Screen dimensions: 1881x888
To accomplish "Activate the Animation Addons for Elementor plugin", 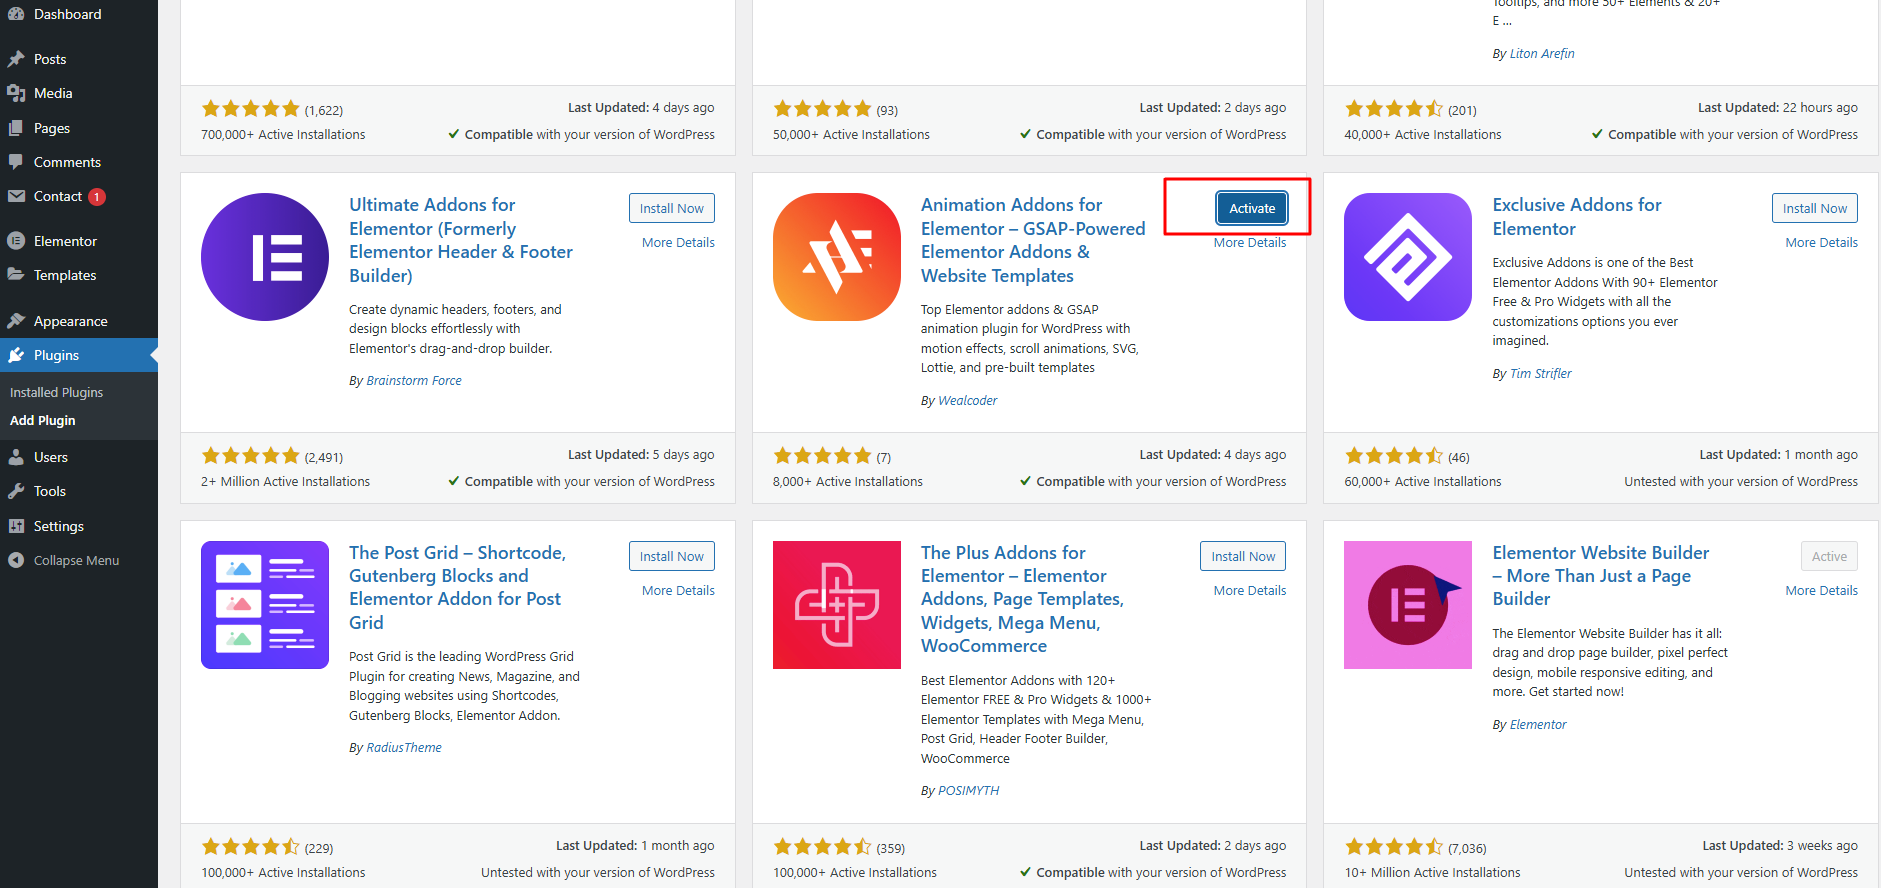I will click(x=1252, y=208).
